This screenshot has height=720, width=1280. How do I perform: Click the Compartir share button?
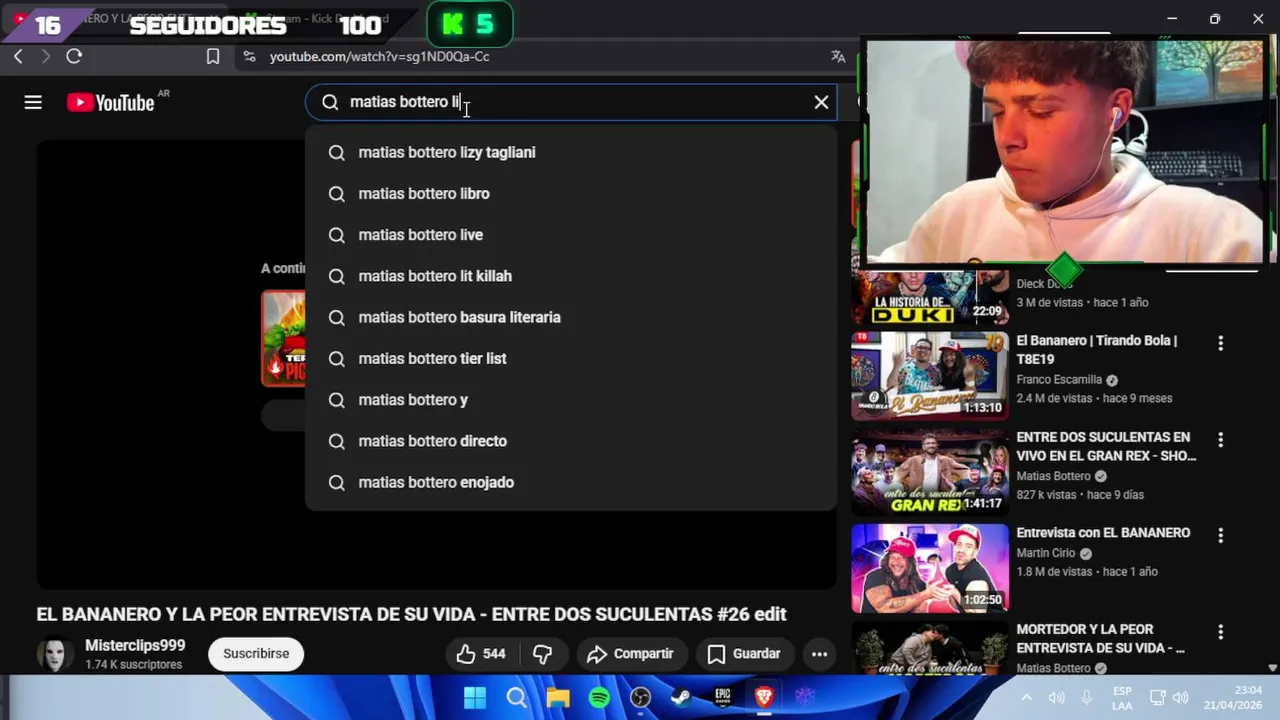pos(631,654)
